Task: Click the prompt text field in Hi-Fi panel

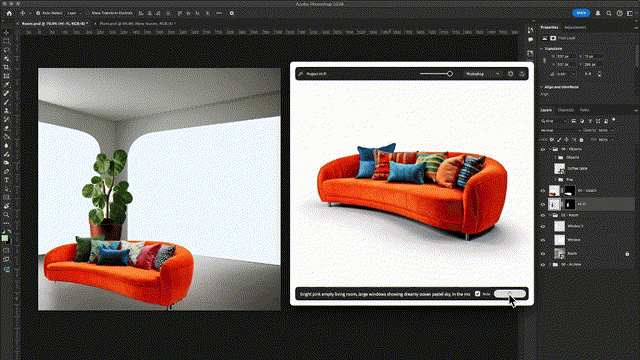Action: click(x=384, y=294)
